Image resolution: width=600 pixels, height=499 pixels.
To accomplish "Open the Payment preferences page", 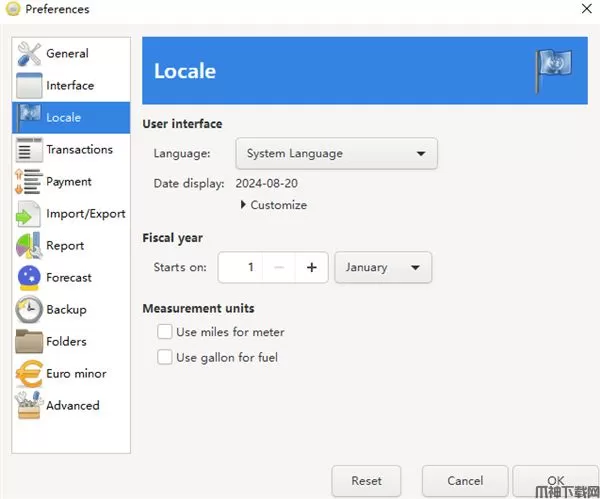I will 71,181.
